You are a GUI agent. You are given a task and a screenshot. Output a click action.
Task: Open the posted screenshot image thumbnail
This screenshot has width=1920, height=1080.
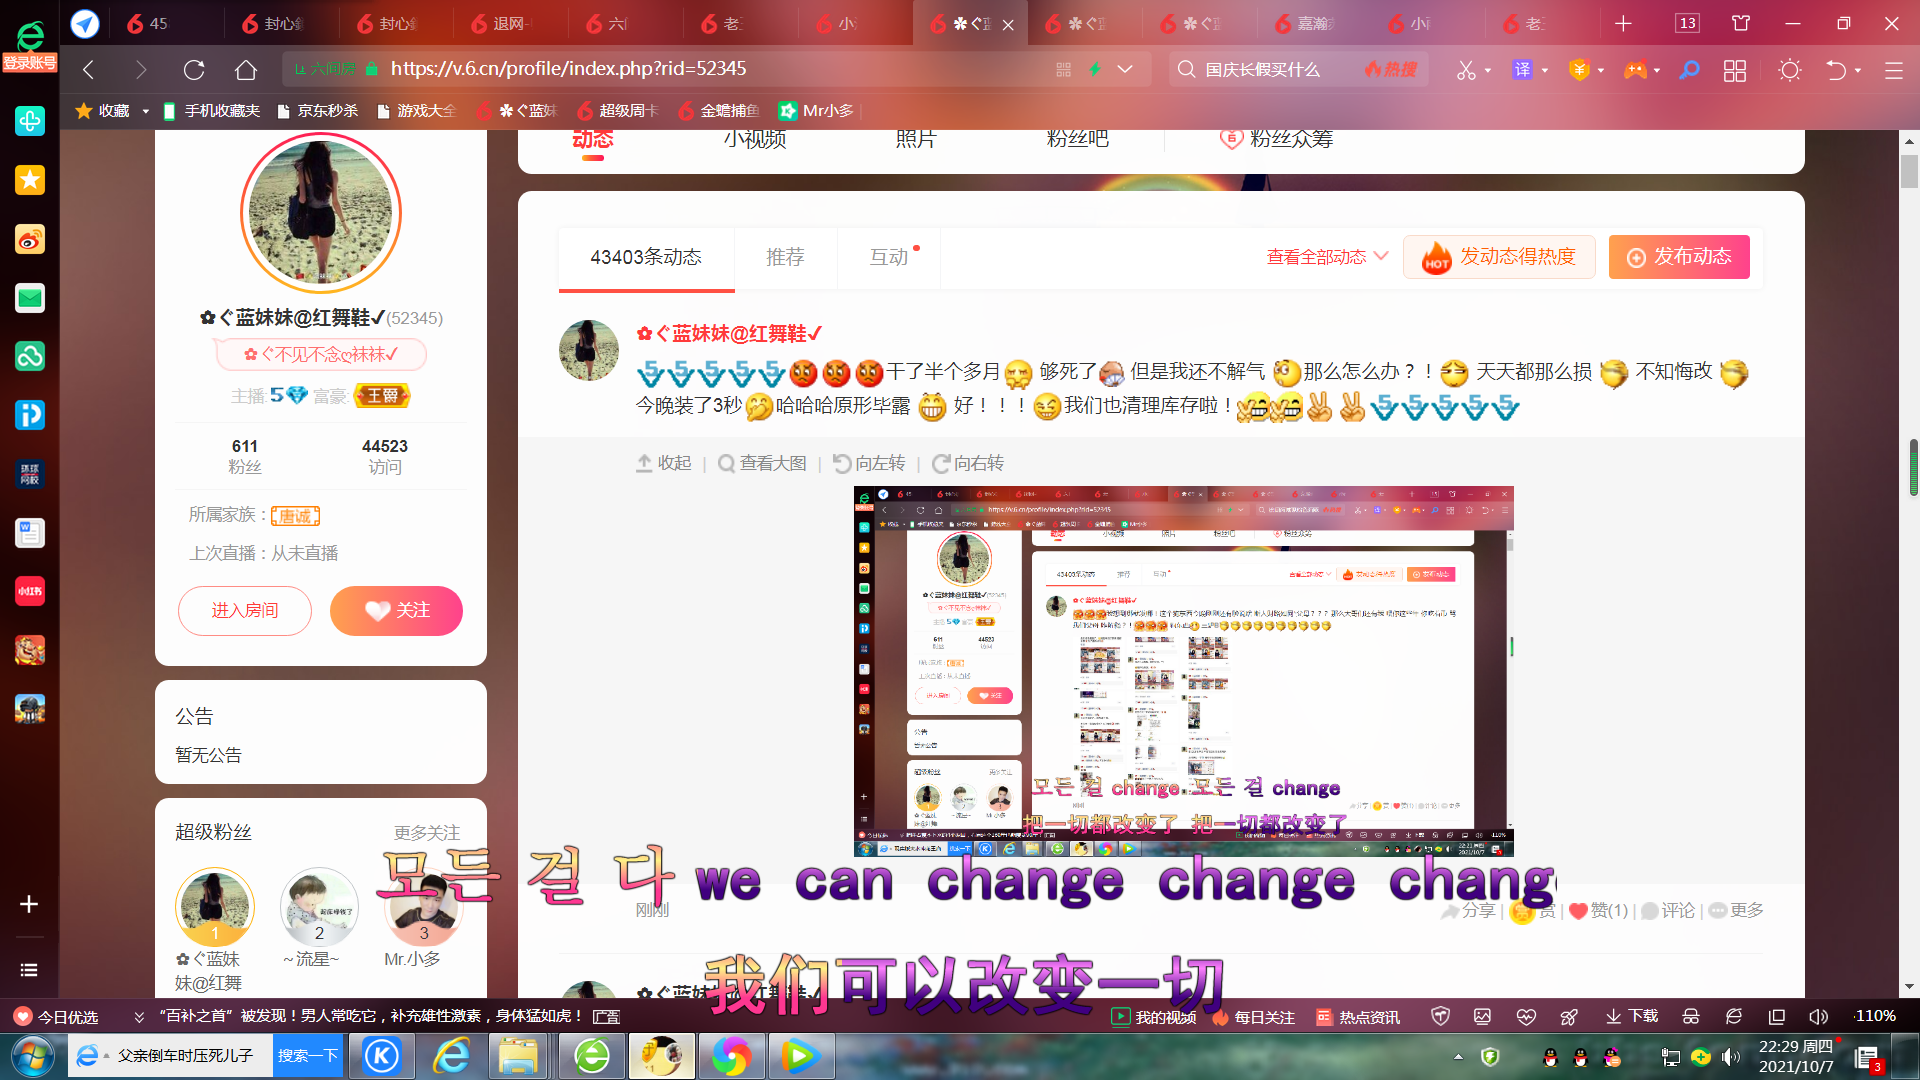tap(1183, 670)
